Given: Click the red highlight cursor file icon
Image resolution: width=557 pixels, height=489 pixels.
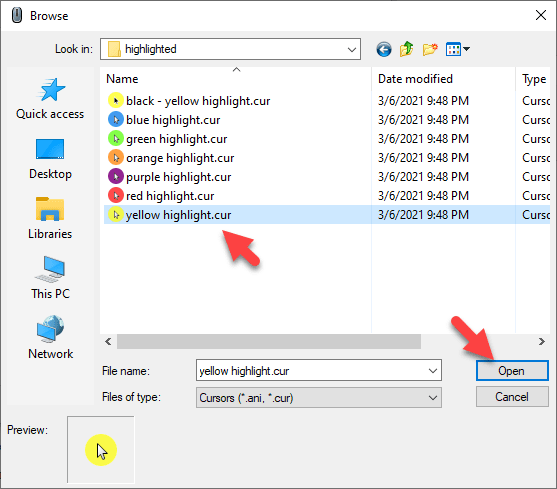Looking at the screenshot, I should pyautogui.click(x=115, y=196).
